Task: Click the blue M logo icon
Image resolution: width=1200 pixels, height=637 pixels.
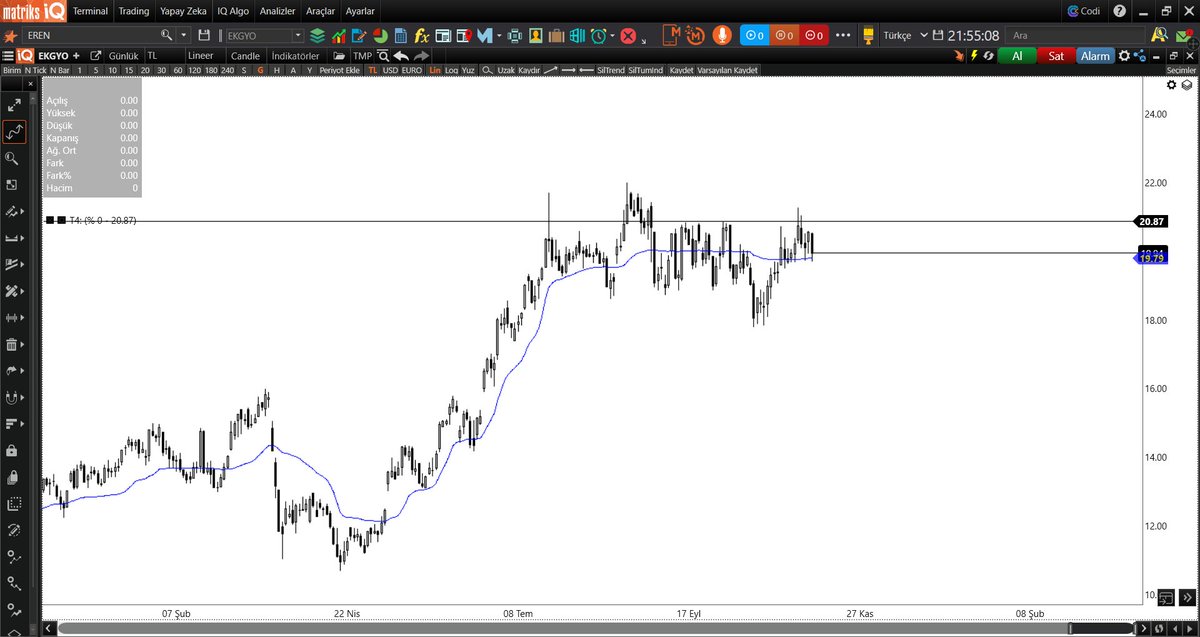Action: pos(486,35)
